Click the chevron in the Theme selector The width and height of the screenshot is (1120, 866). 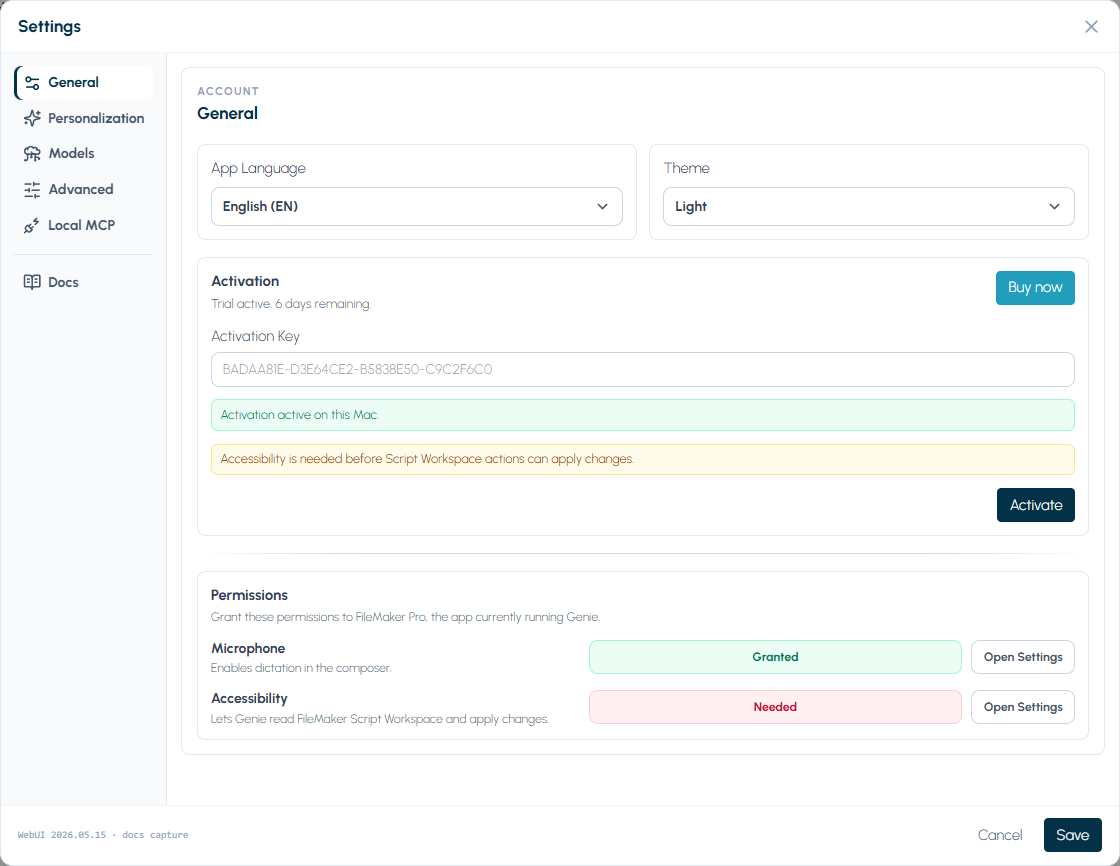(x=1054, y=206)
